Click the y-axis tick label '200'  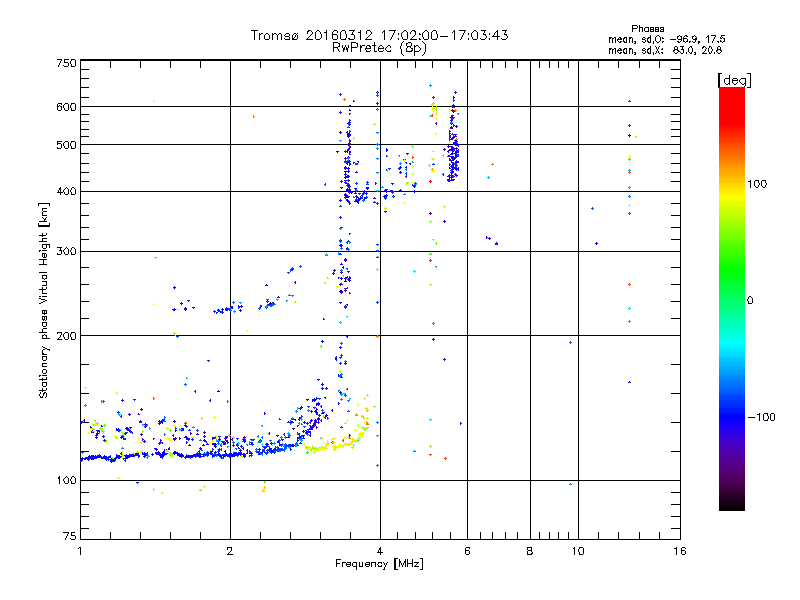point(66,336)
